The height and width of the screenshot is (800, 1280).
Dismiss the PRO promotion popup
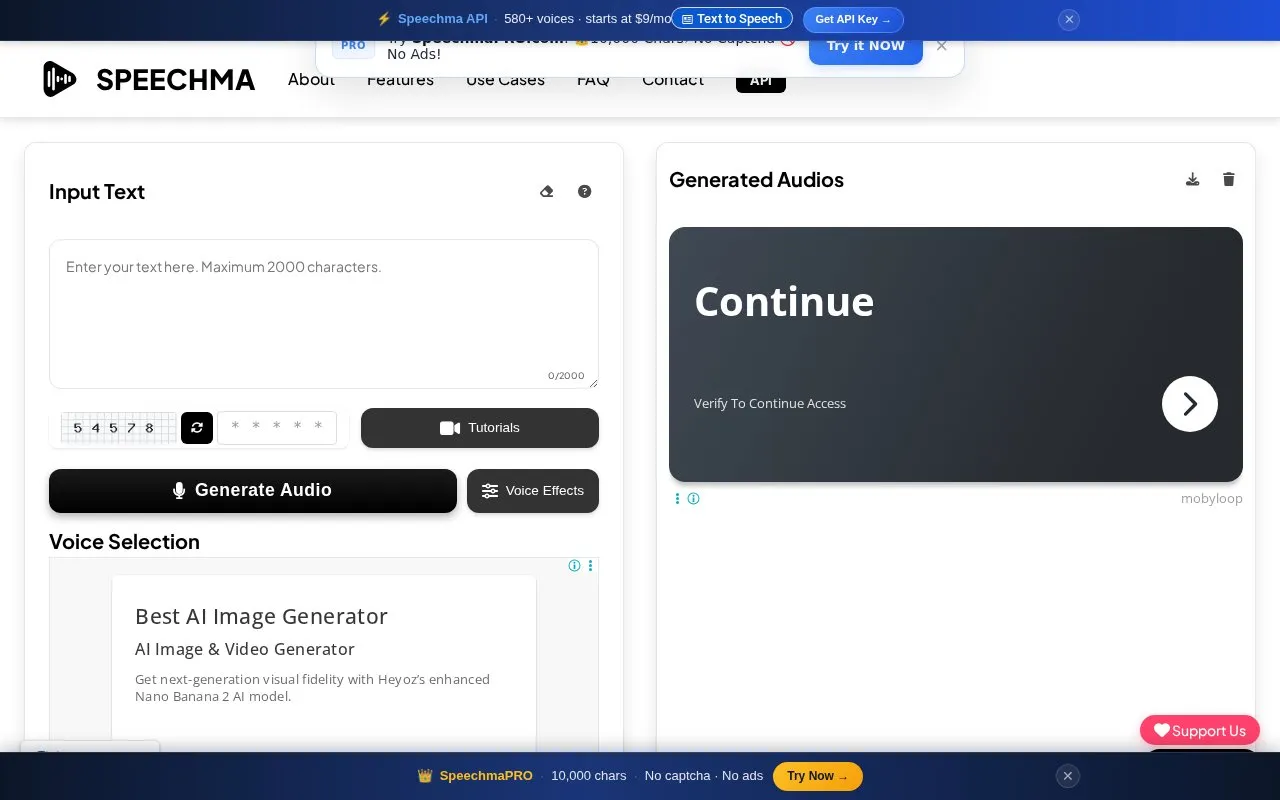pos(941,46)
